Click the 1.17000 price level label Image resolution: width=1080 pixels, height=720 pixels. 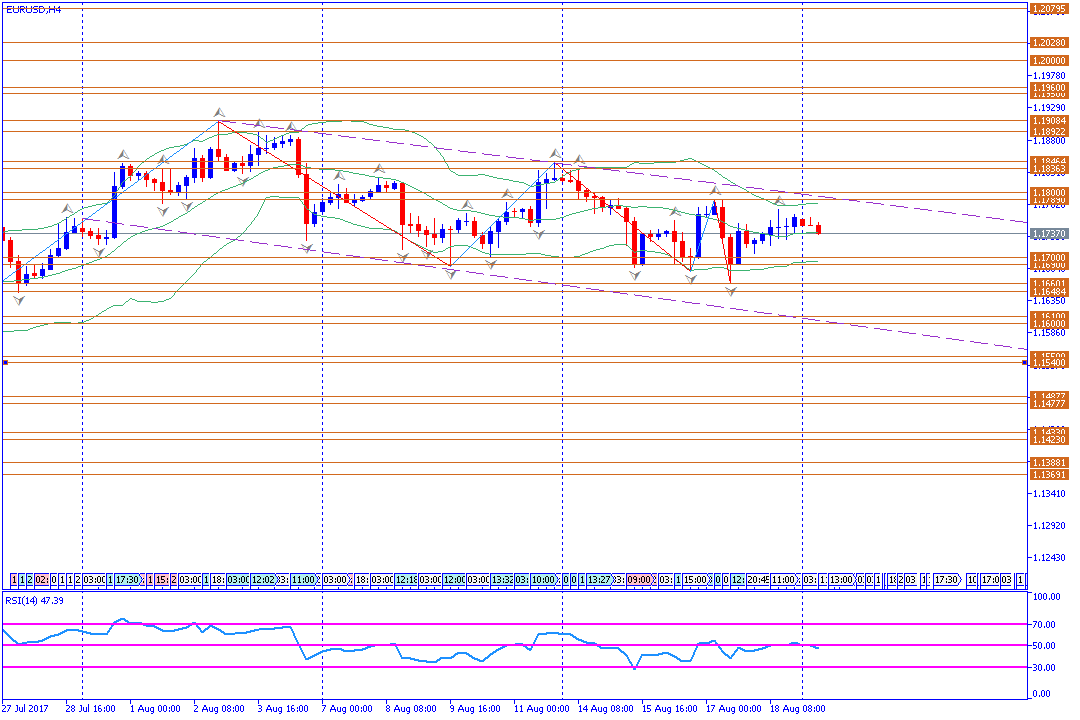pyautogui.click(x=1048, y=258)
